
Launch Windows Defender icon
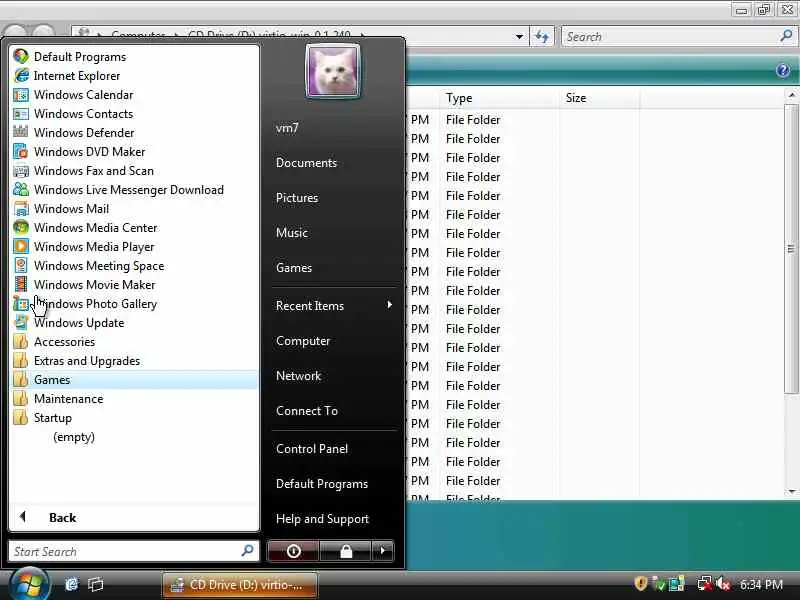click(21, 133)
